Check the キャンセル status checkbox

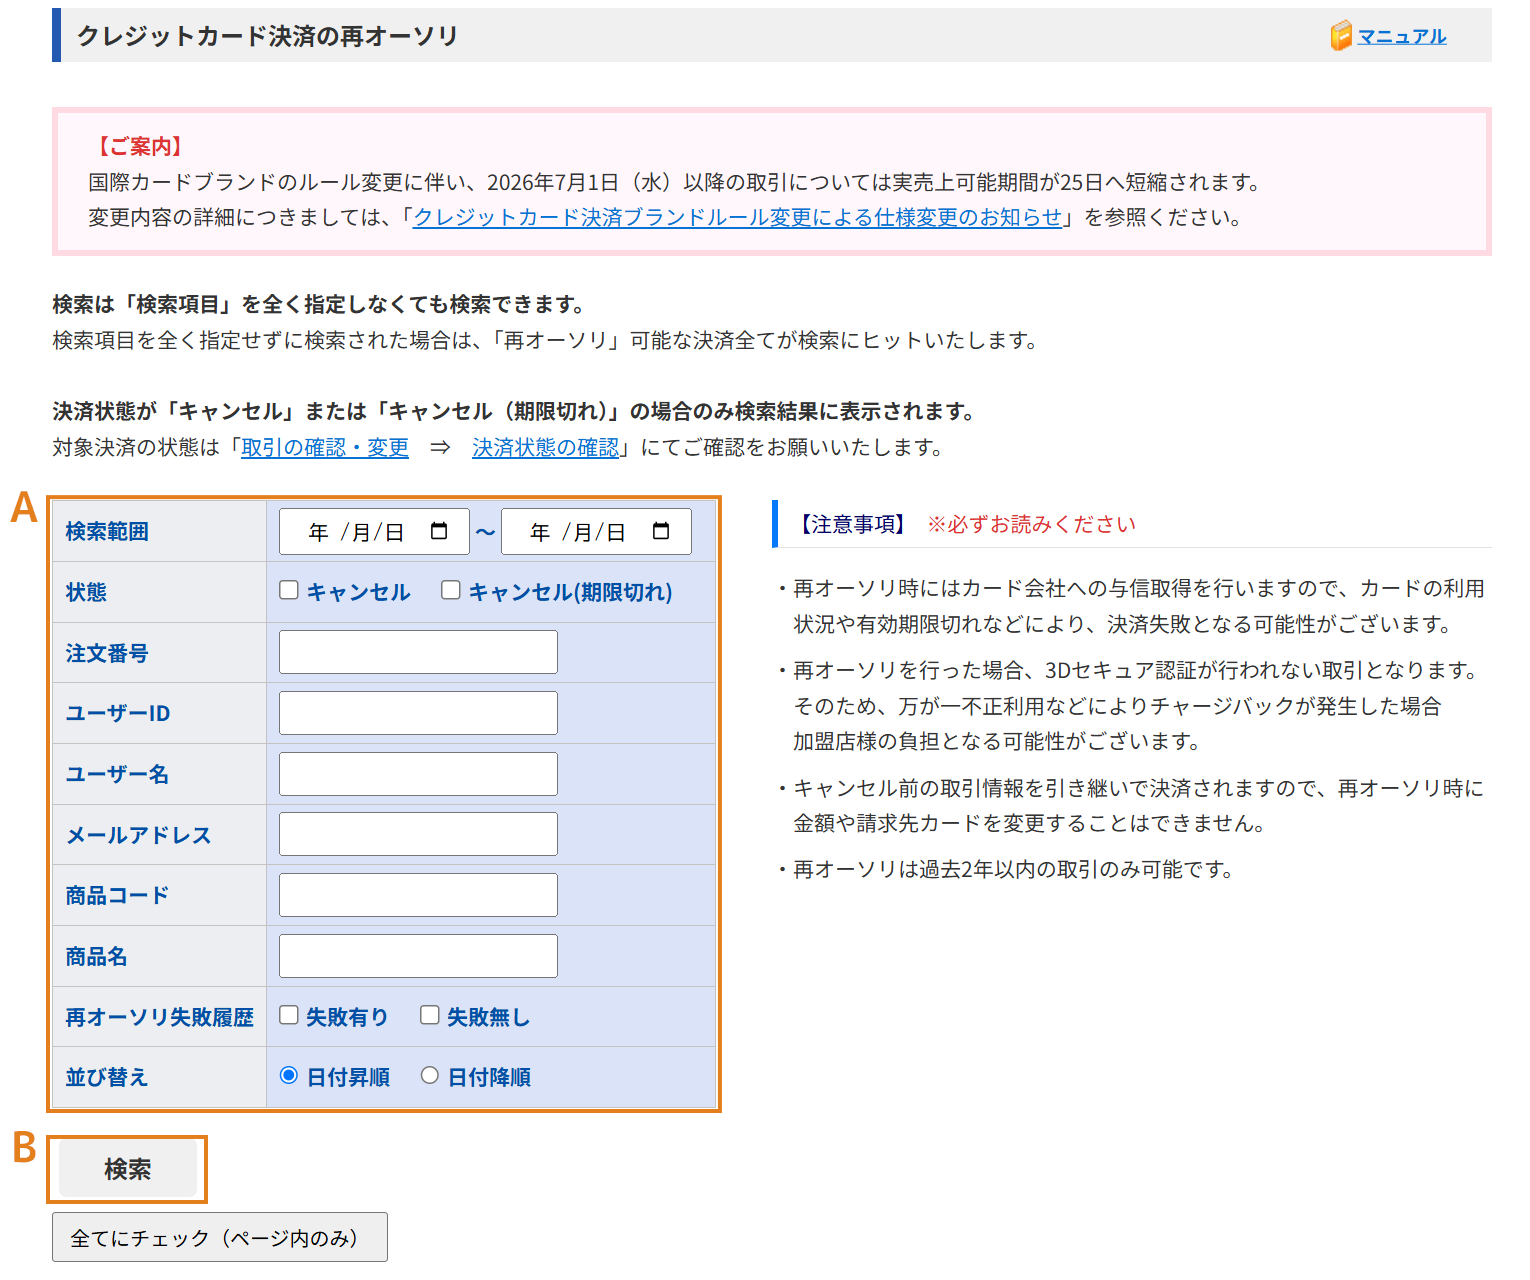click(x=289, y=590)
